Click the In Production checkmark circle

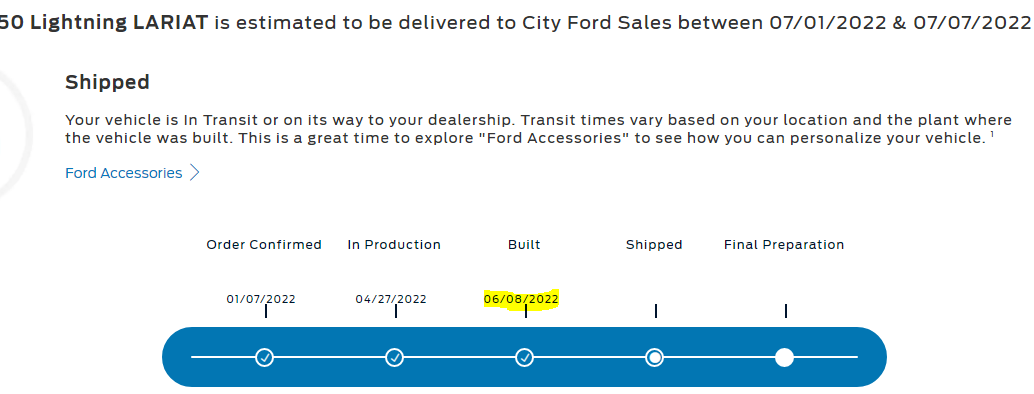[x=394, y=358]
